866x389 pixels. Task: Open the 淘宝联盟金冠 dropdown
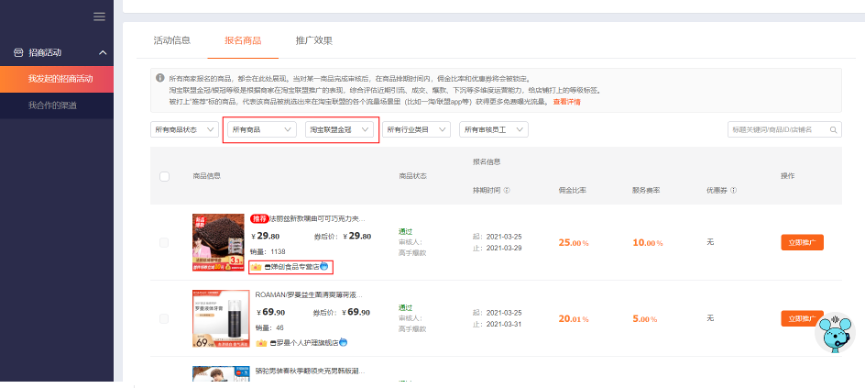(339, 129)
